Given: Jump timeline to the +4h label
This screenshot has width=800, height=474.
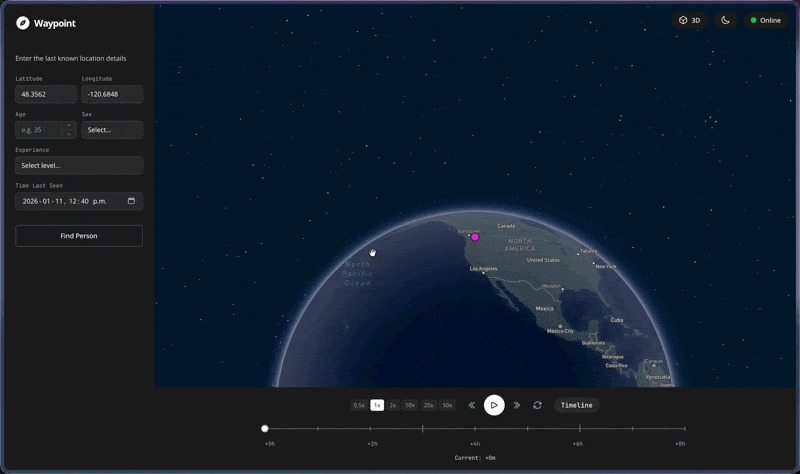Looking at the screenshot, I should click(x=475, y=444).
